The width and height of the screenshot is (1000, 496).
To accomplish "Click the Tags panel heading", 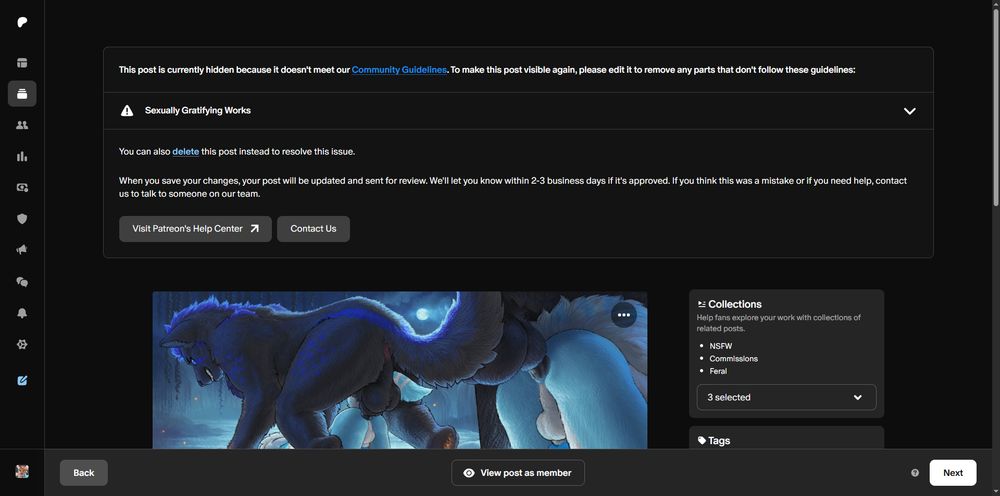I will click(x=714, y=441).
